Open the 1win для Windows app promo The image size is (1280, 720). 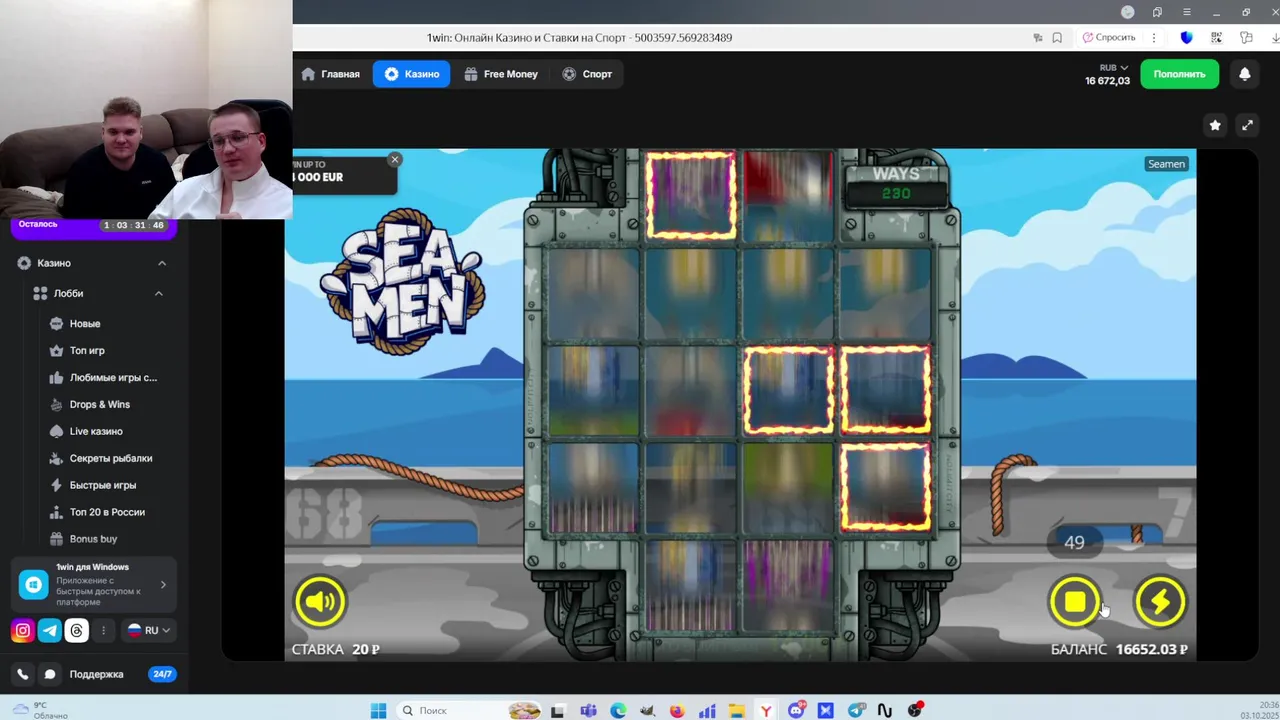pyautogui.click(x=95, y=584)
